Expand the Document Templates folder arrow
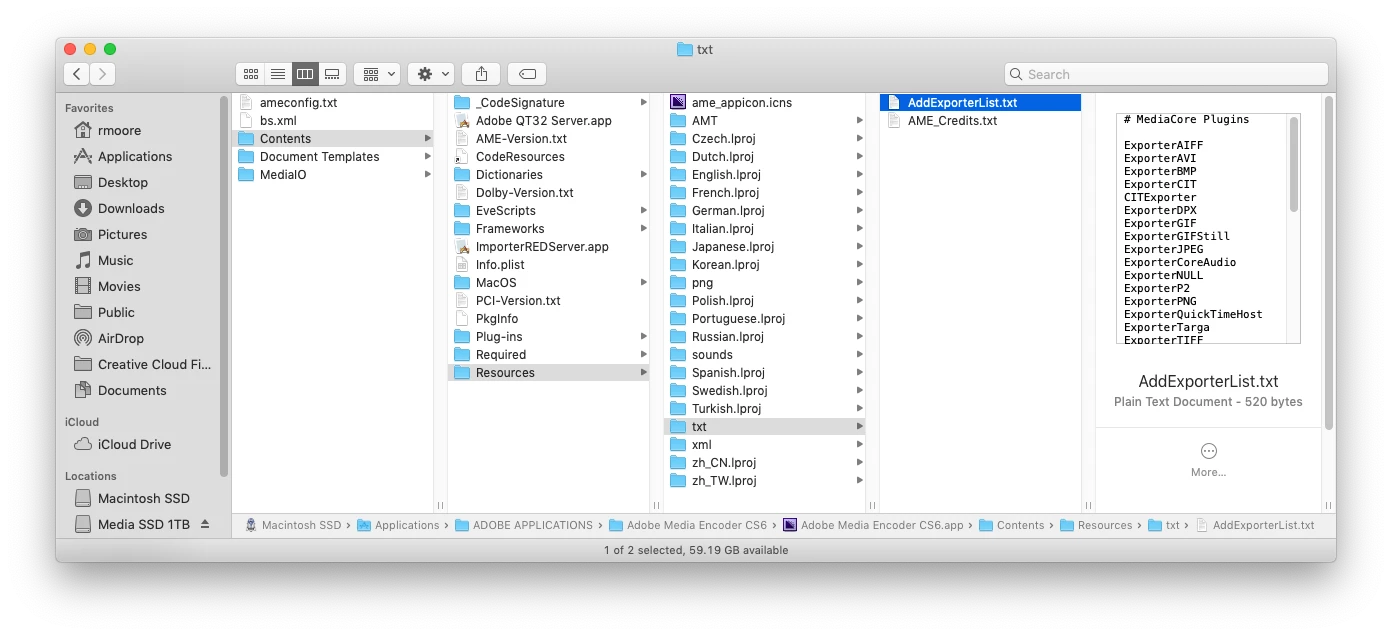This screenshot has height=636, width=1392. [427, 156]
